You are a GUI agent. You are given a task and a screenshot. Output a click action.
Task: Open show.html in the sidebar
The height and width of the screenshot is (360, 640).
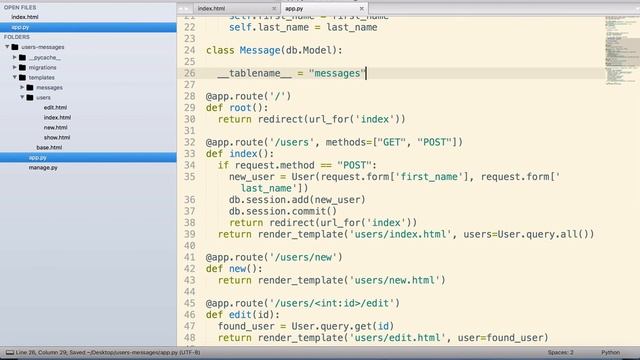click(57, 138)
